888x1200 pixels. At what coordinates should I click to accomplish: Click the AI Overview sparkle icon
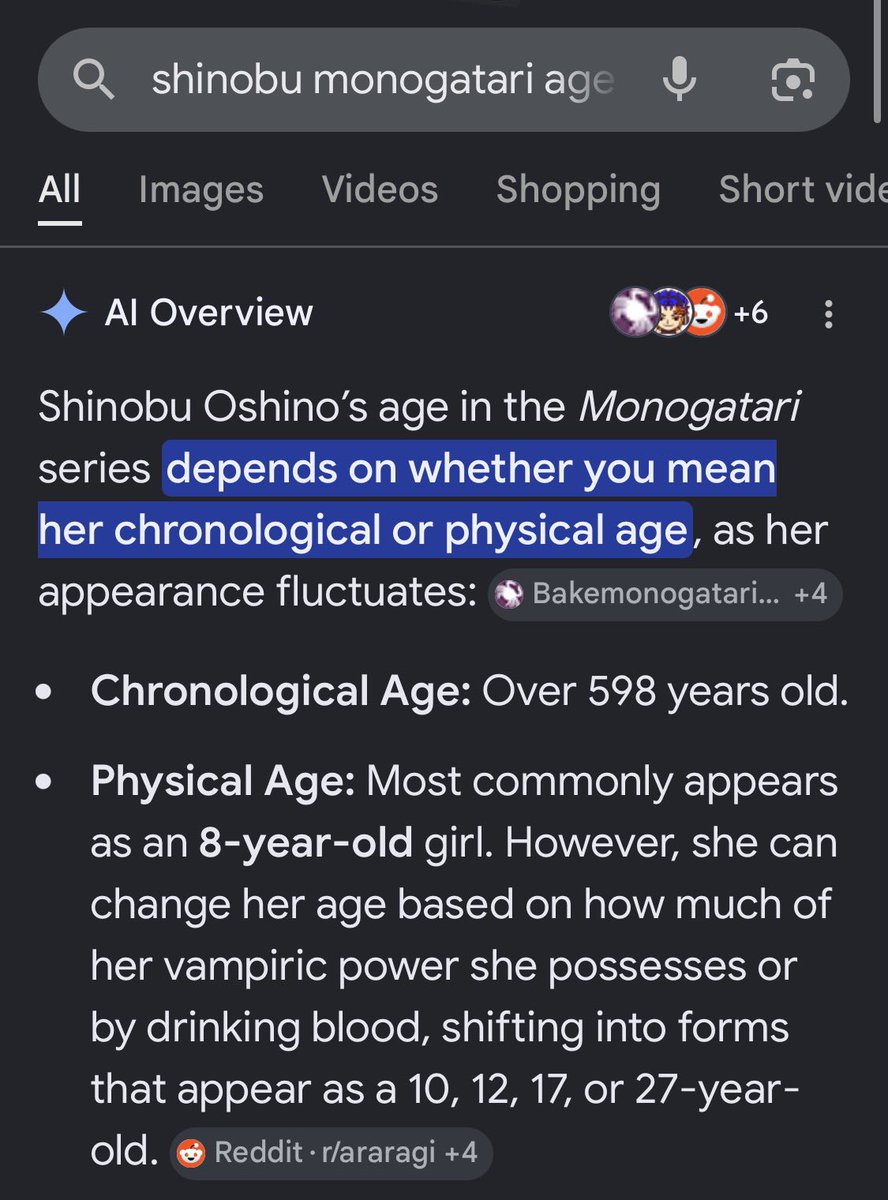click(x=64, y=313)
